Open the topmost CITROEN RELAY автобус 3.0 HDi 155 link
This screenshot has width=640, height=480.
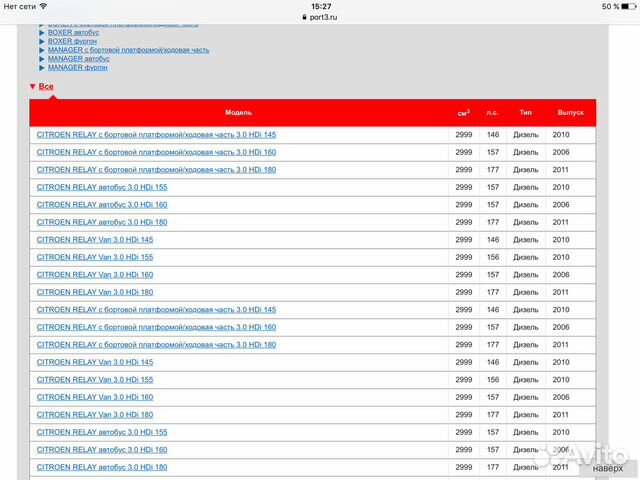[x=102, y=187]
